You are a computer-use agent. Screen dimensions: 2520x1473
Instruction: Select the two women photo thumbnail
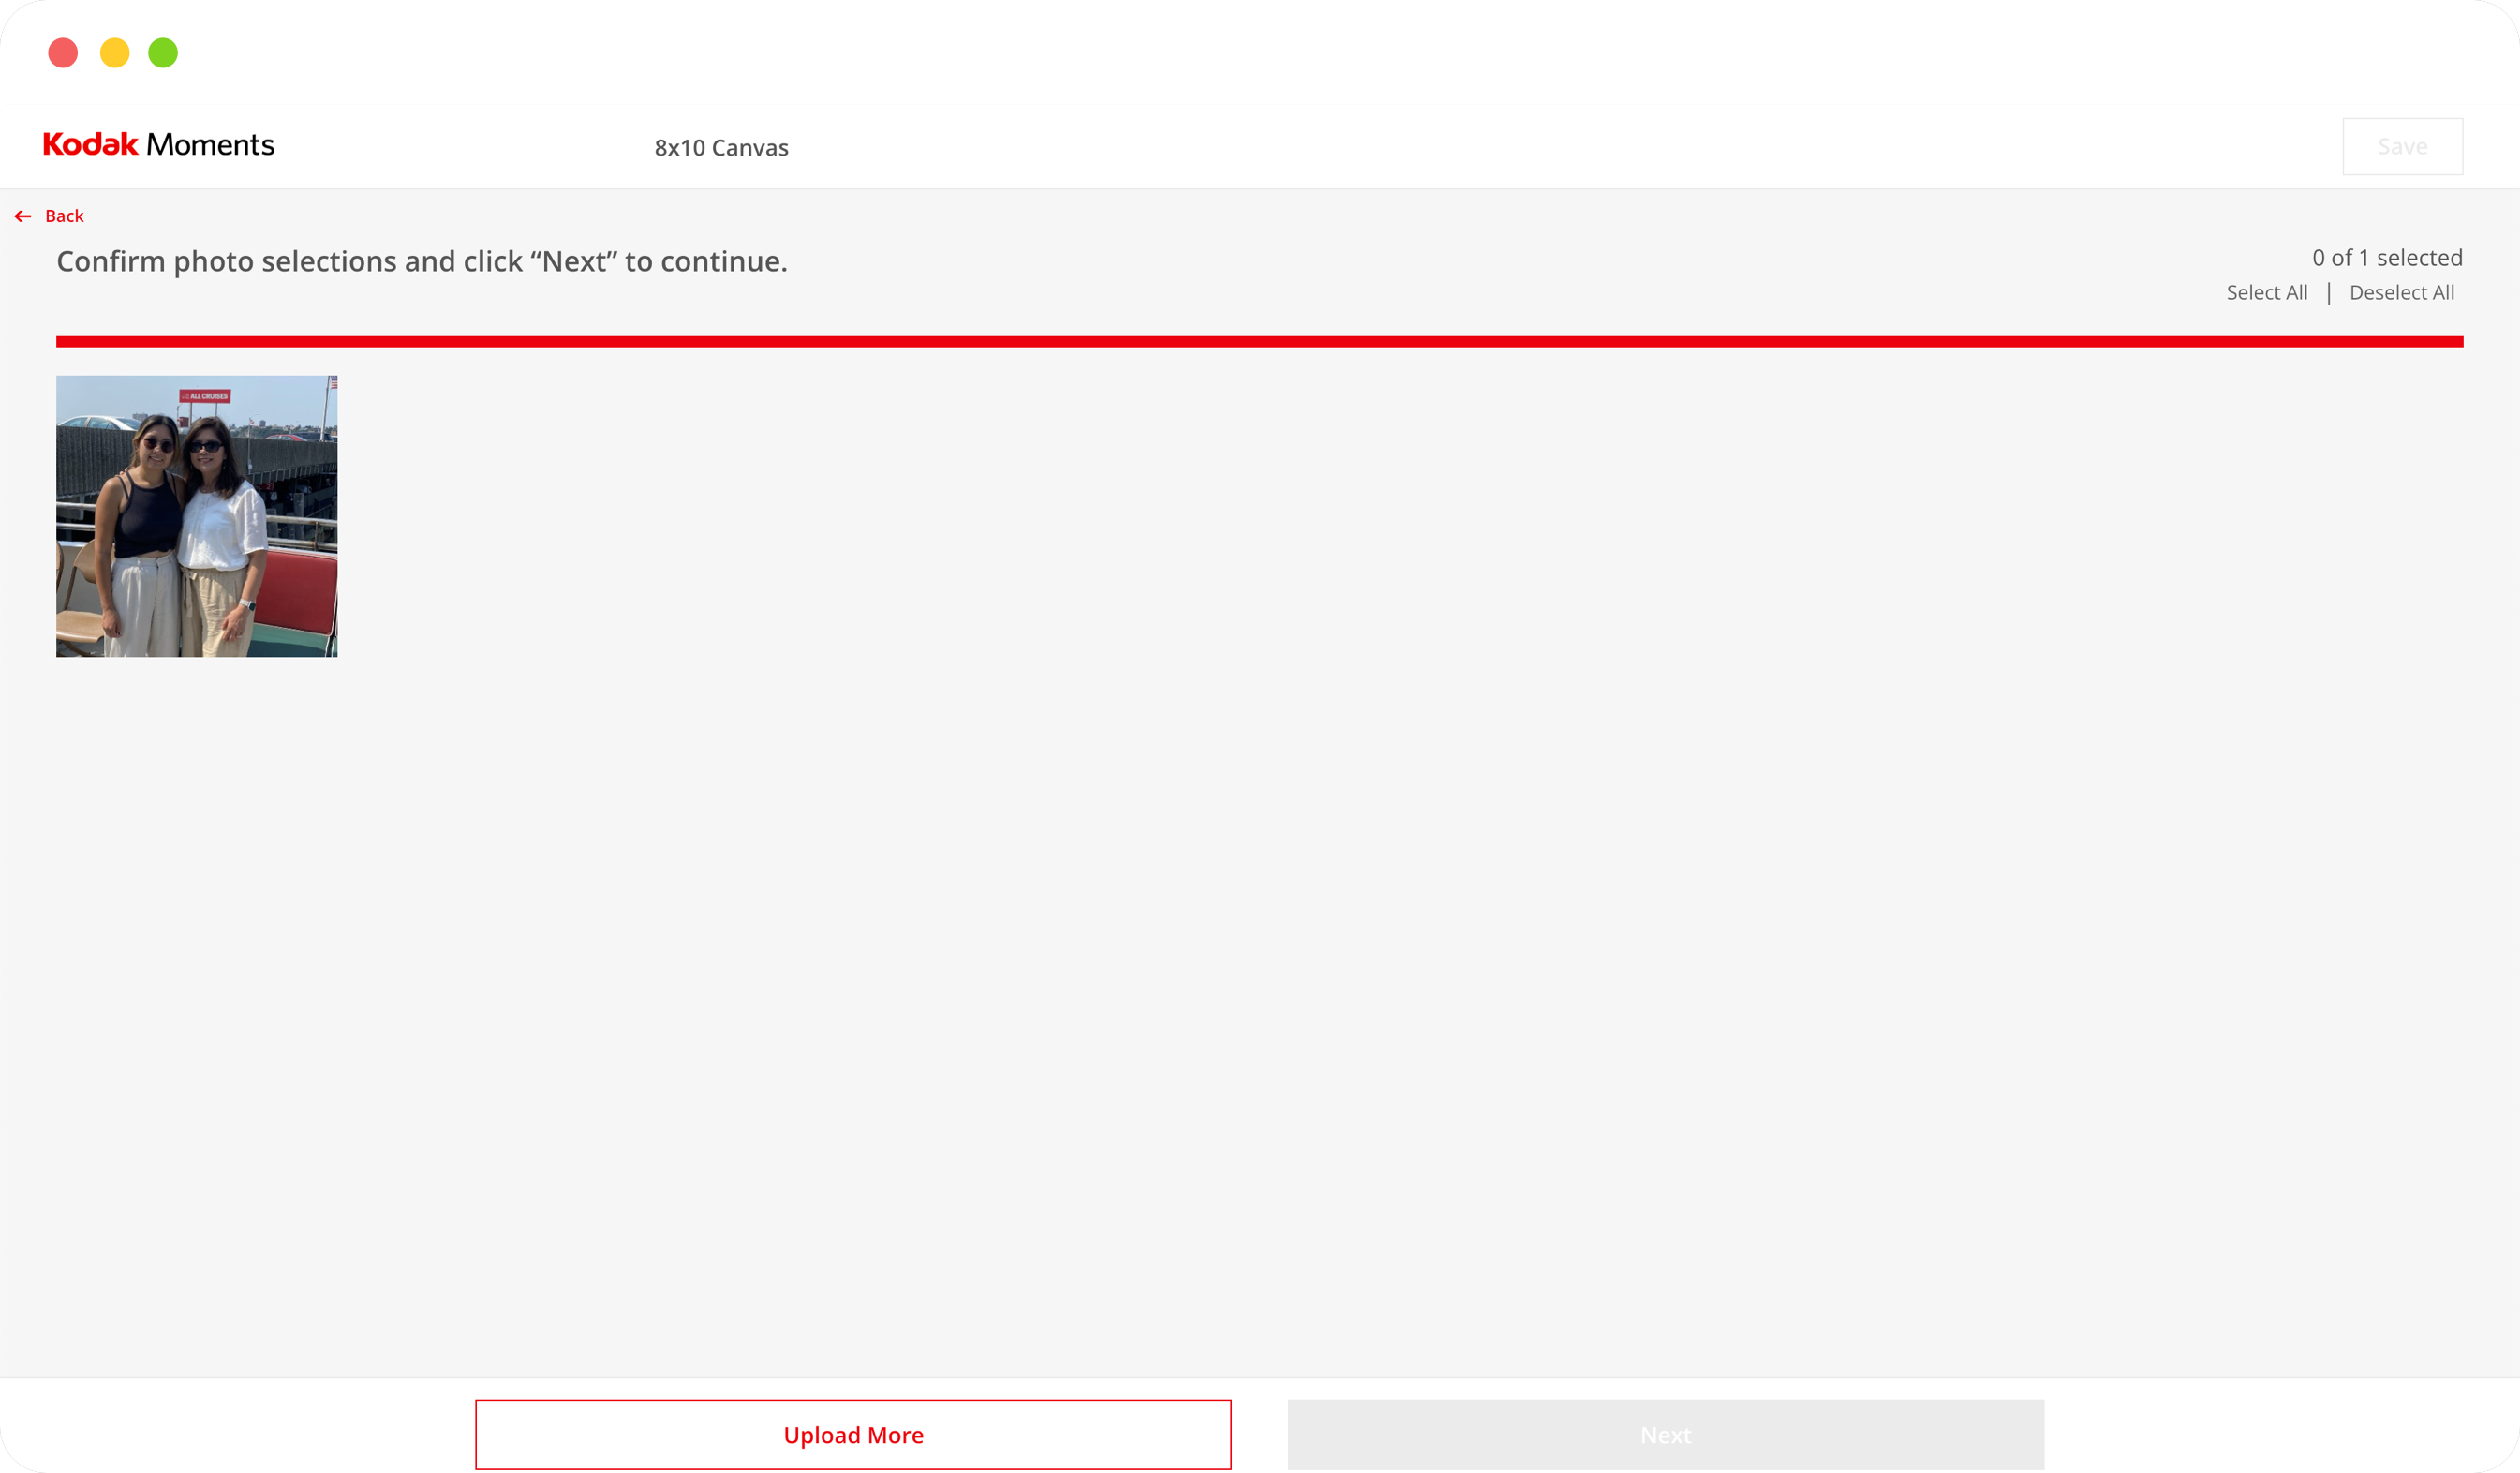tap(196, 516)
